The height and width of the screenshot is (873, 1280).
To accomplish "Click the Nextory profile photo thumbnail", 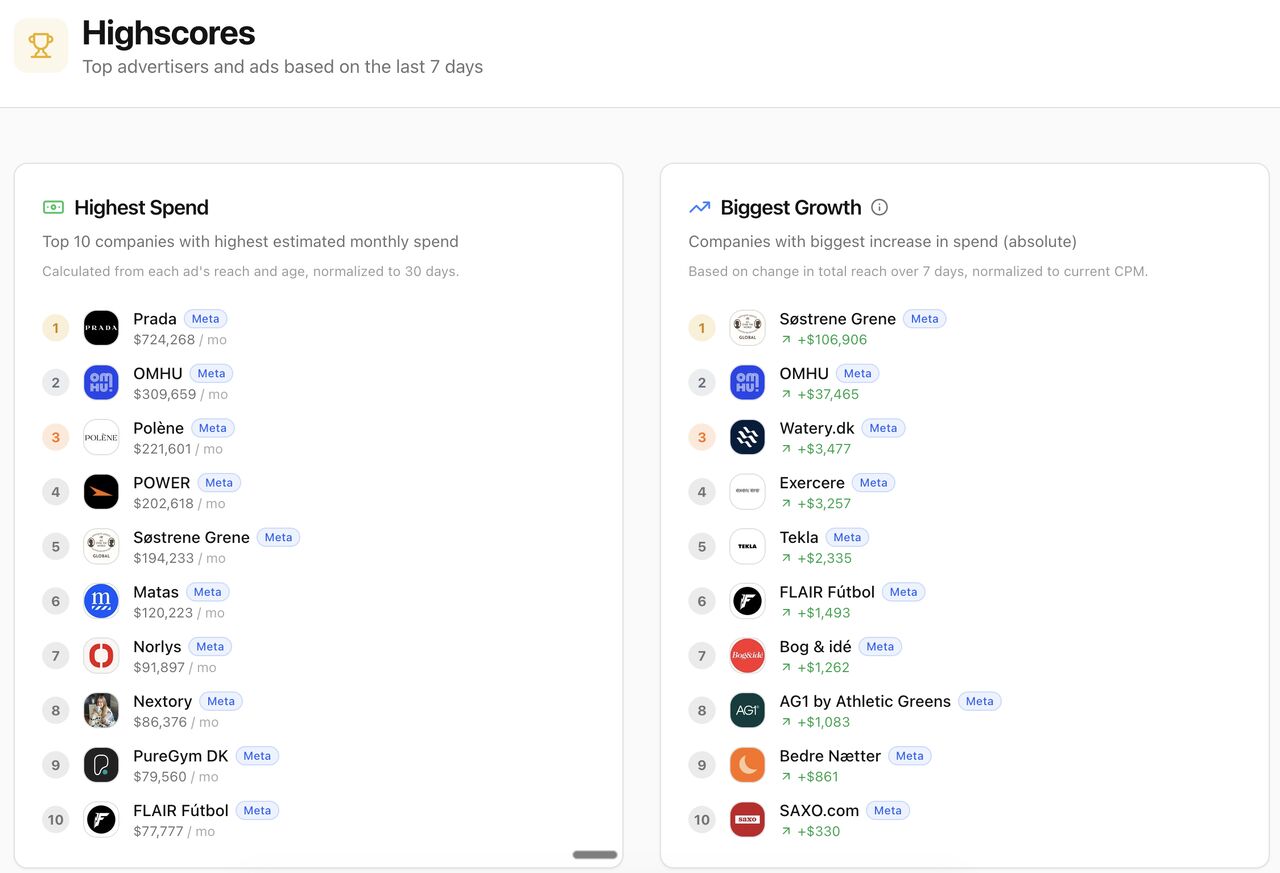I will [101, 710].
